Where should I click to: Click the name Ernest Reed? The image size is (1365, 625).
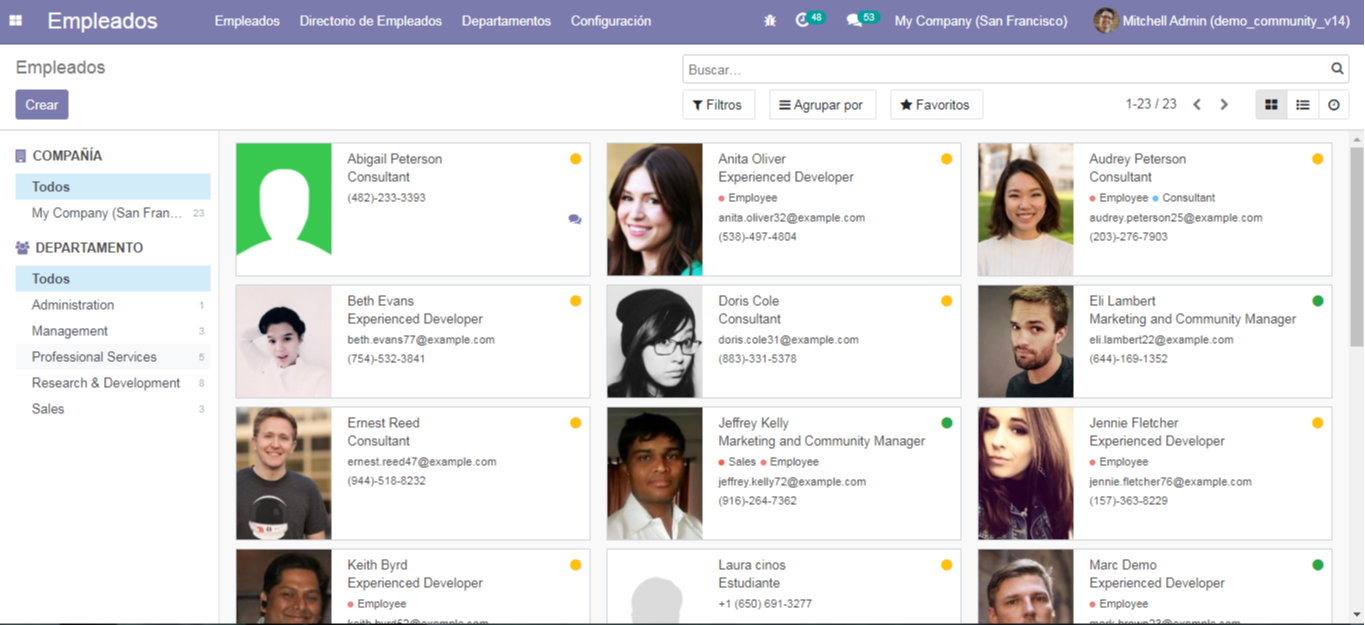pos(383,423)
